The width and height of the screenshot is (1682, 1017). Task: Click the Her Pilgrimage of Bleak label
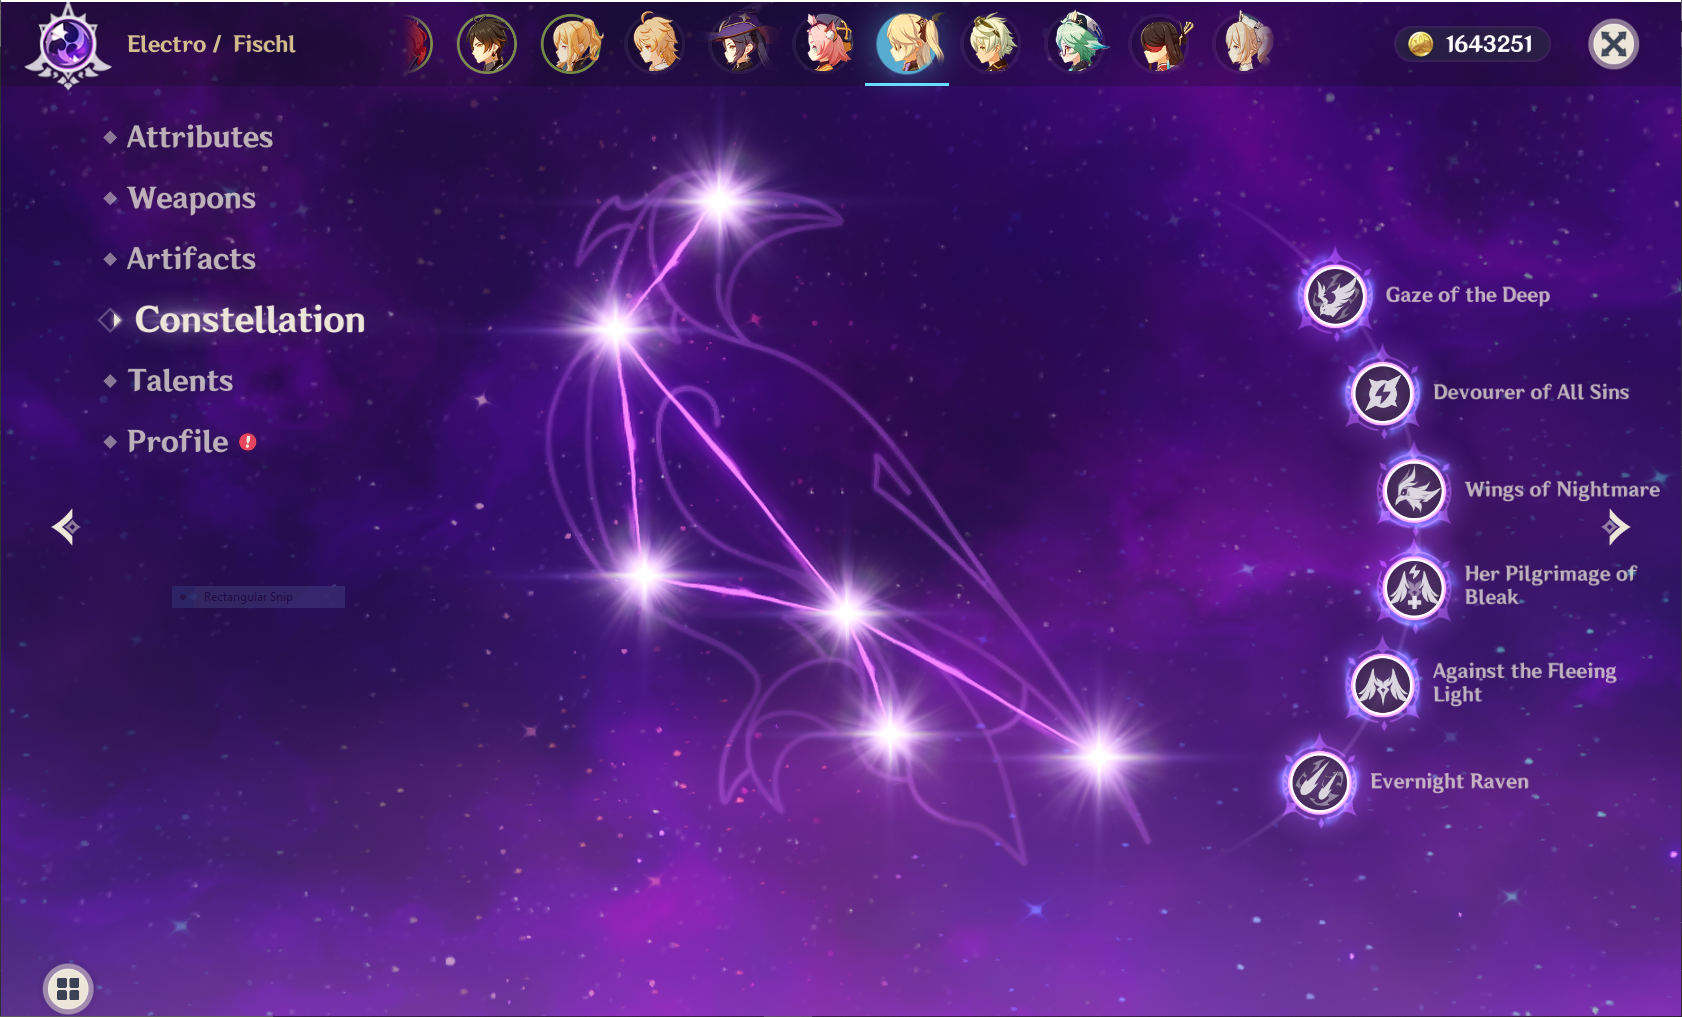[x=1550, y=585]
